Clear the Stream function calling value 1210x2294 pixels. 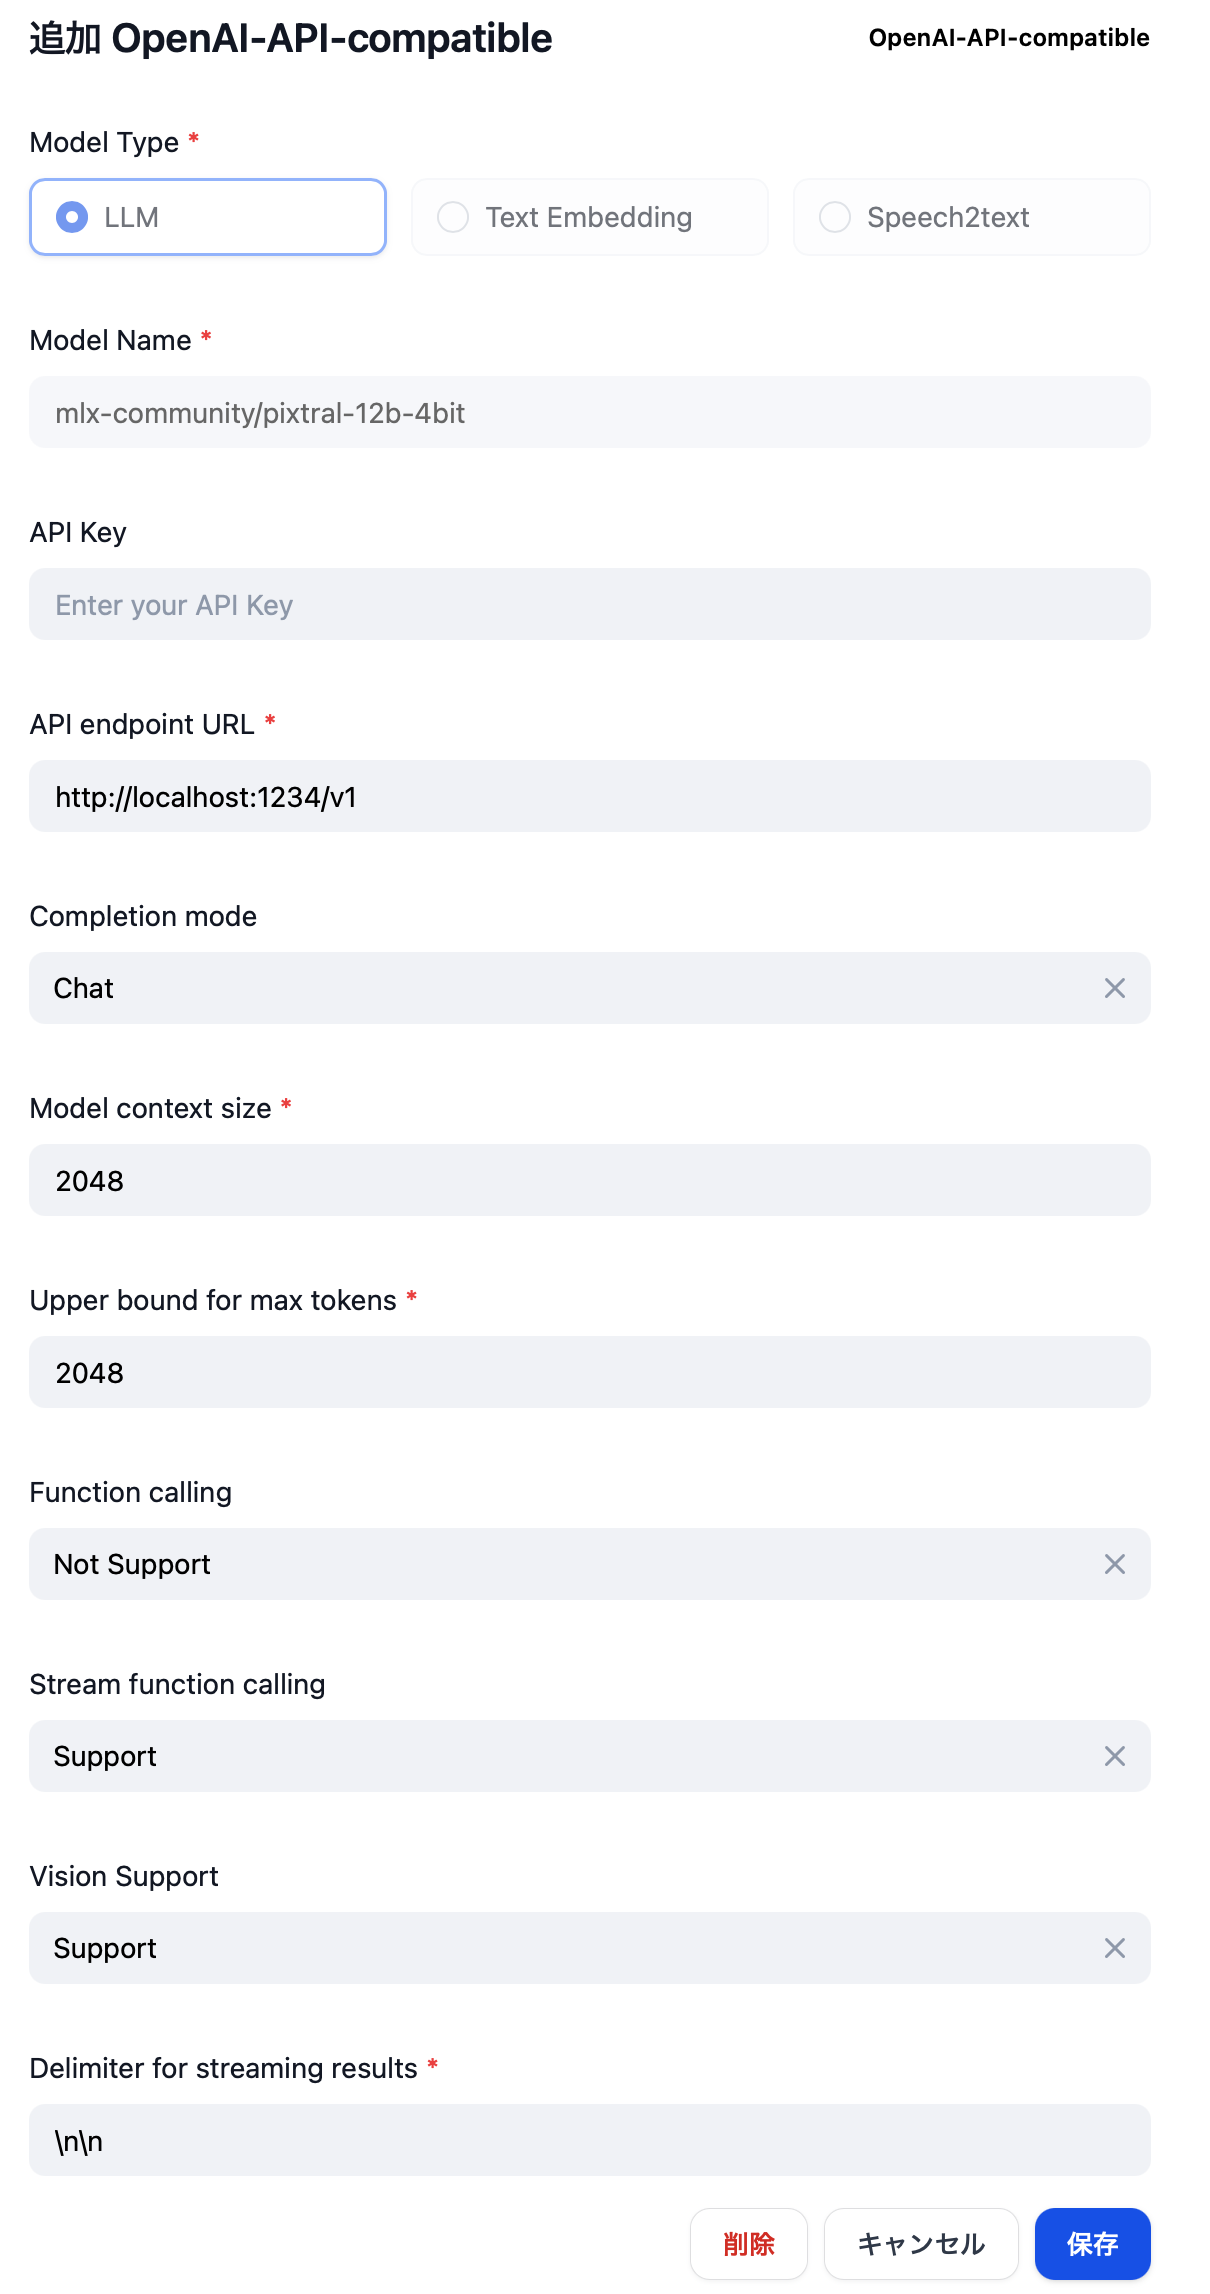[1114, 1756]
